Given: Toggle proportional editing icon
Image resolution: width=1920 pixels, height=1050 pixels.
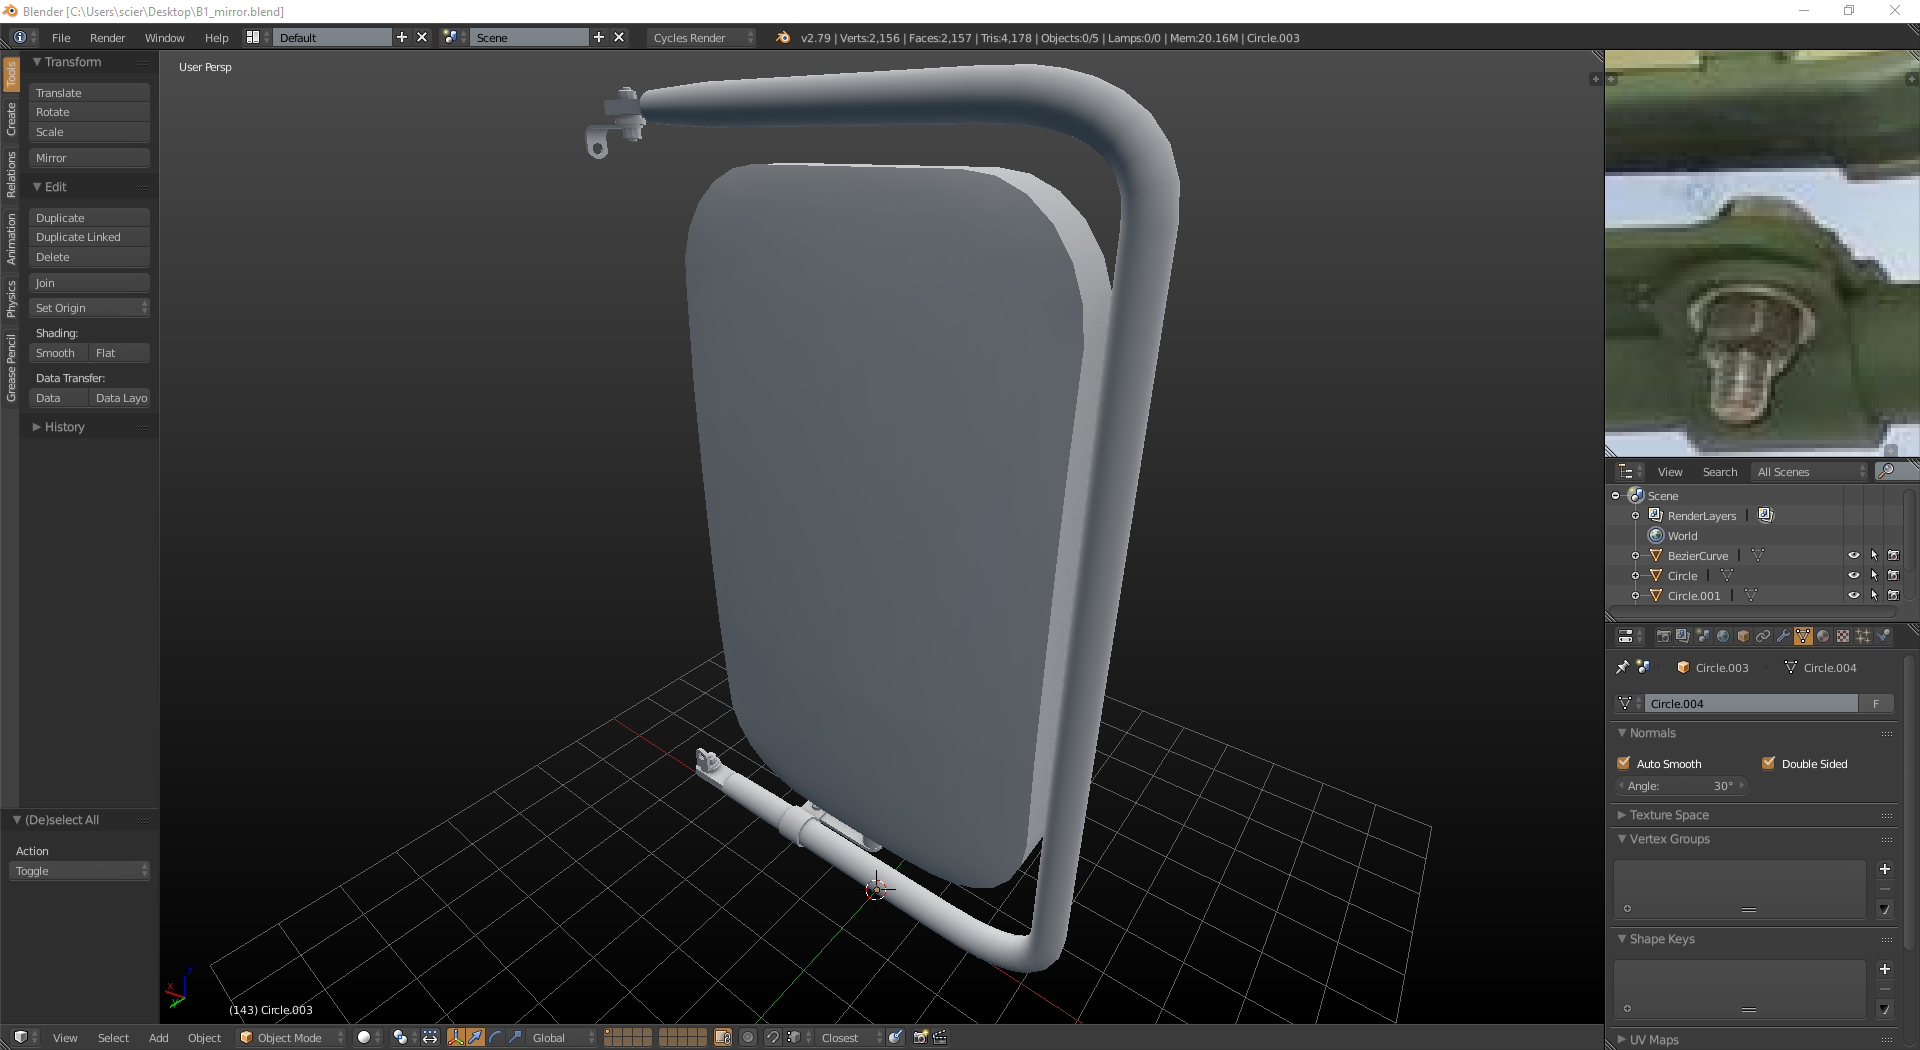Looking at the screenshot, I should (x=748, y=1037).
